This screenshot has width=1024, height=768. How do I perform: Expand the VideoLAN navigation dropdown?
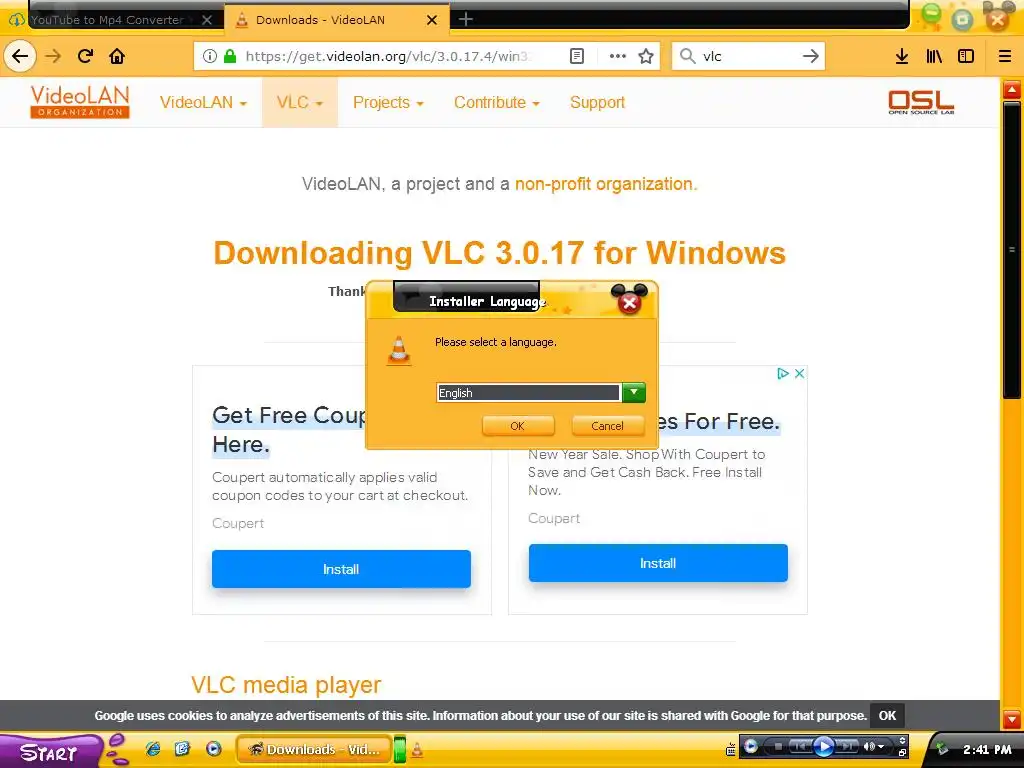coord(203,103)
